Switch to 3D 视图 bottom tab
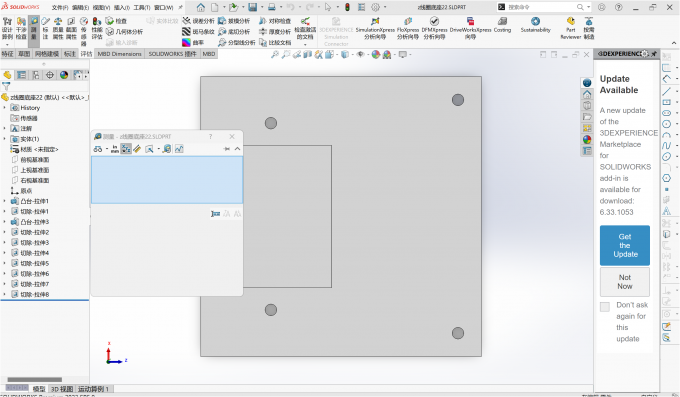The width and height of the screenshot is (680, 397). point(62,389)
